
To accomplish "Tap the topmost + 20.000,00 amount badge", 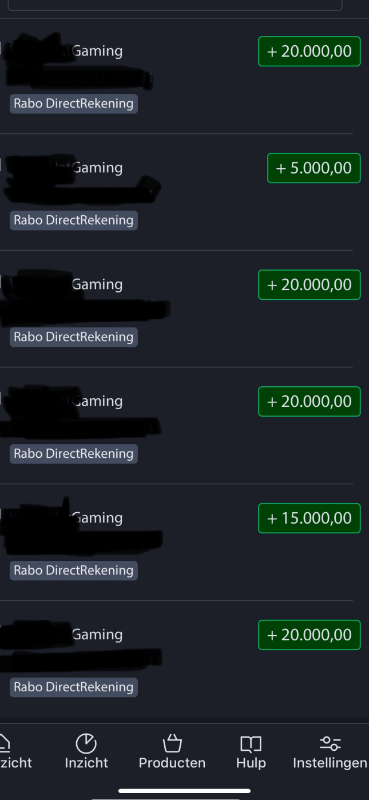I will pos(309,51).
